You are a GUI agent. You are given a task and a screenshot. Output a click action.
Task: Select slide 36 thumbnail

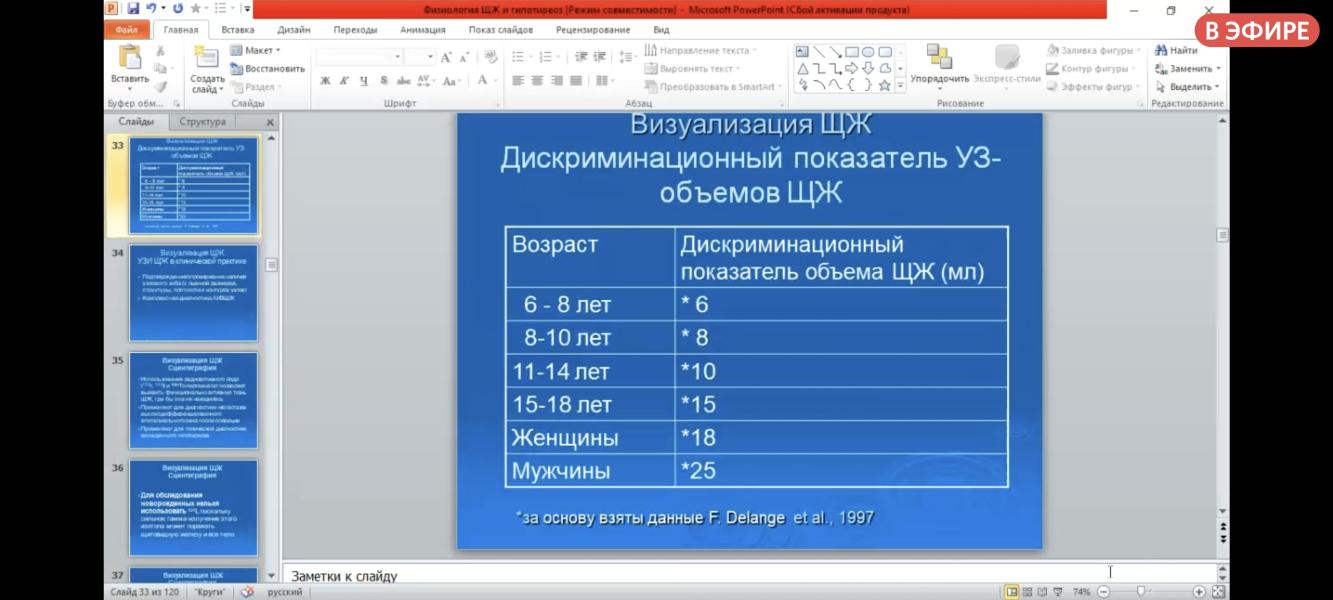(x=194, y=508)
